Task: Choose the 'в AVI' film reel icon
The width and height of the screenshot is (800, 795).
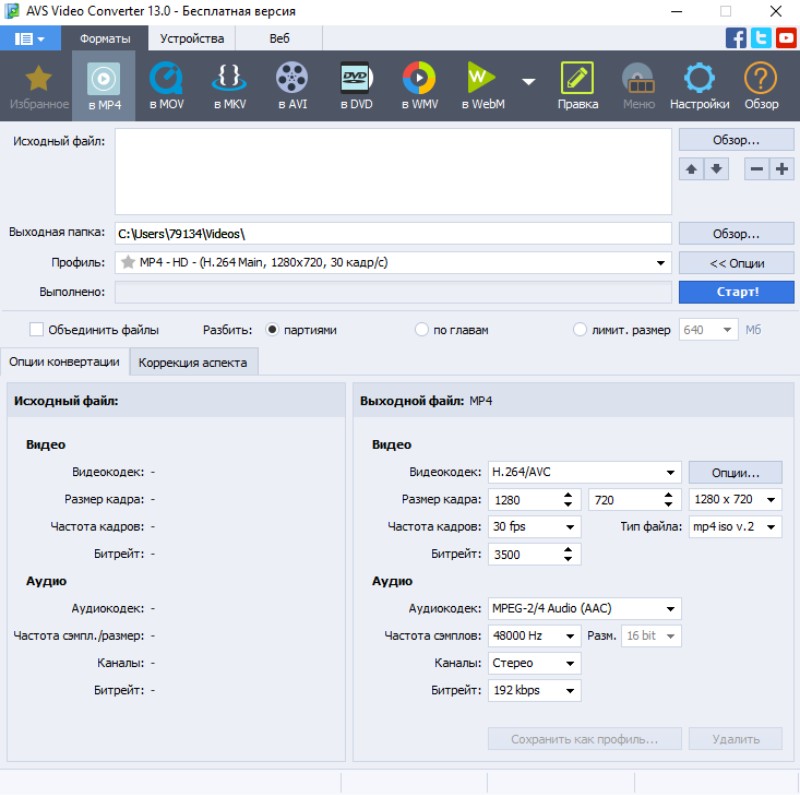Action: point(292,78)
